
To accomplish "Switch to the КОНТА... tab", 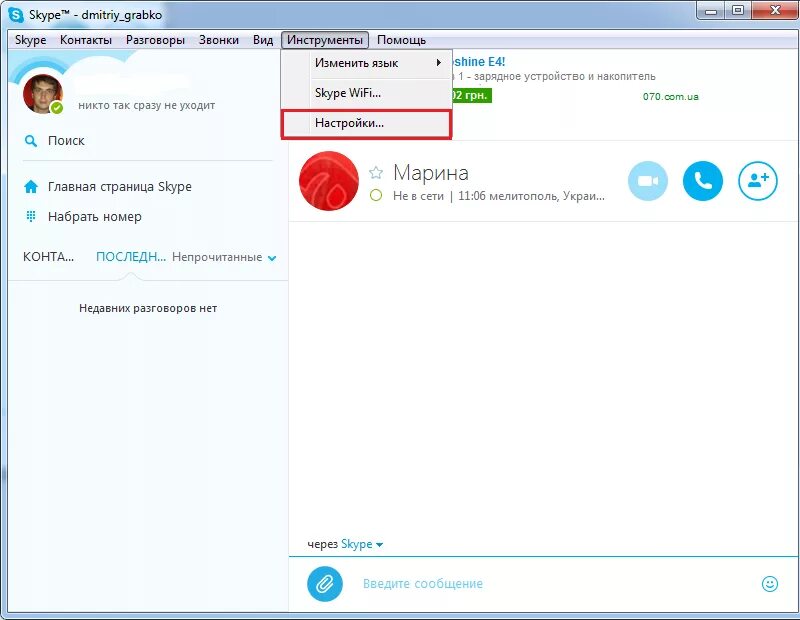I will click(48, 257).
